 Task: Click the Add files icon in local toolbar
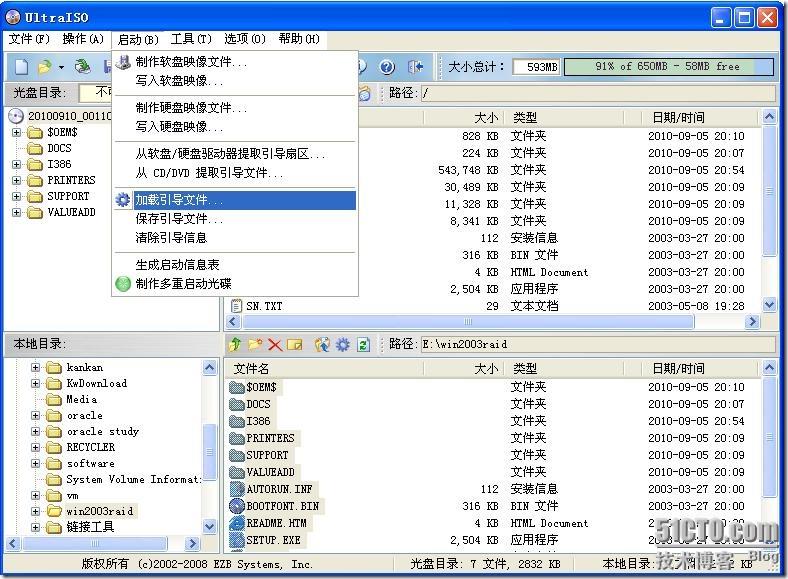pyautogui.click(x=322, y=344)
